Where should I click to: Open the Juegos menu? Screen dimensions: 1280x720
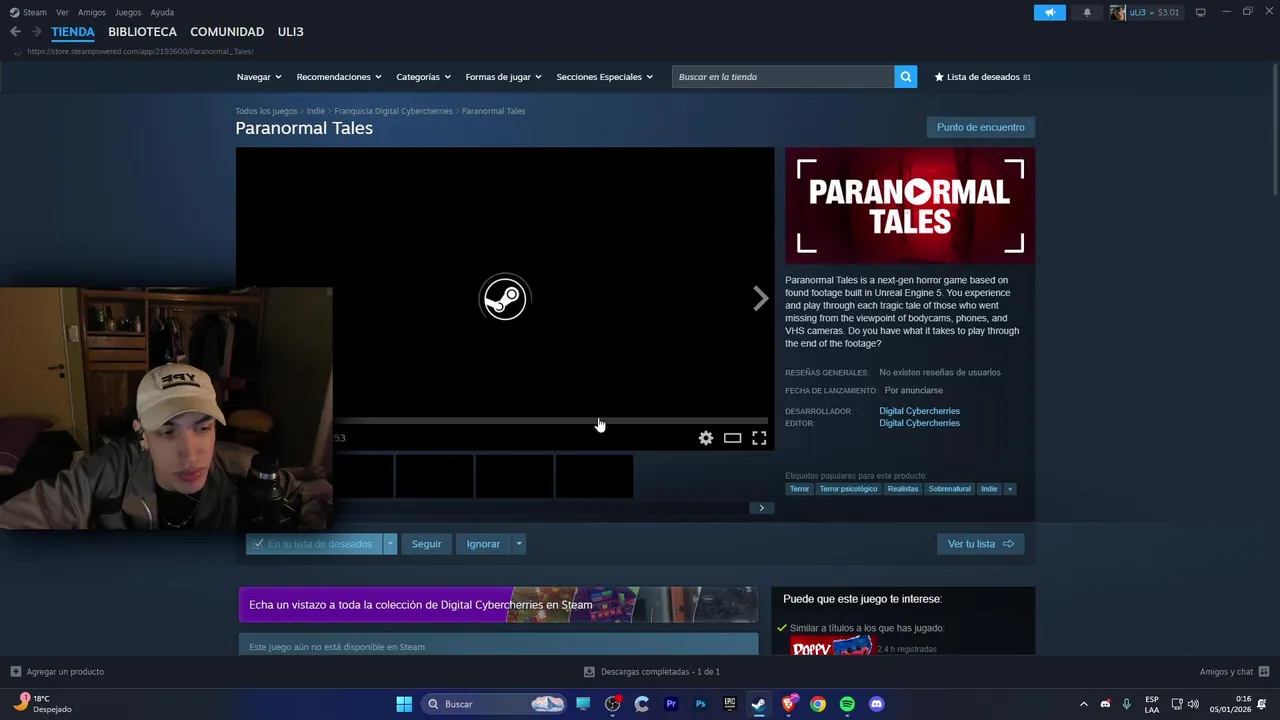point(128,12)
